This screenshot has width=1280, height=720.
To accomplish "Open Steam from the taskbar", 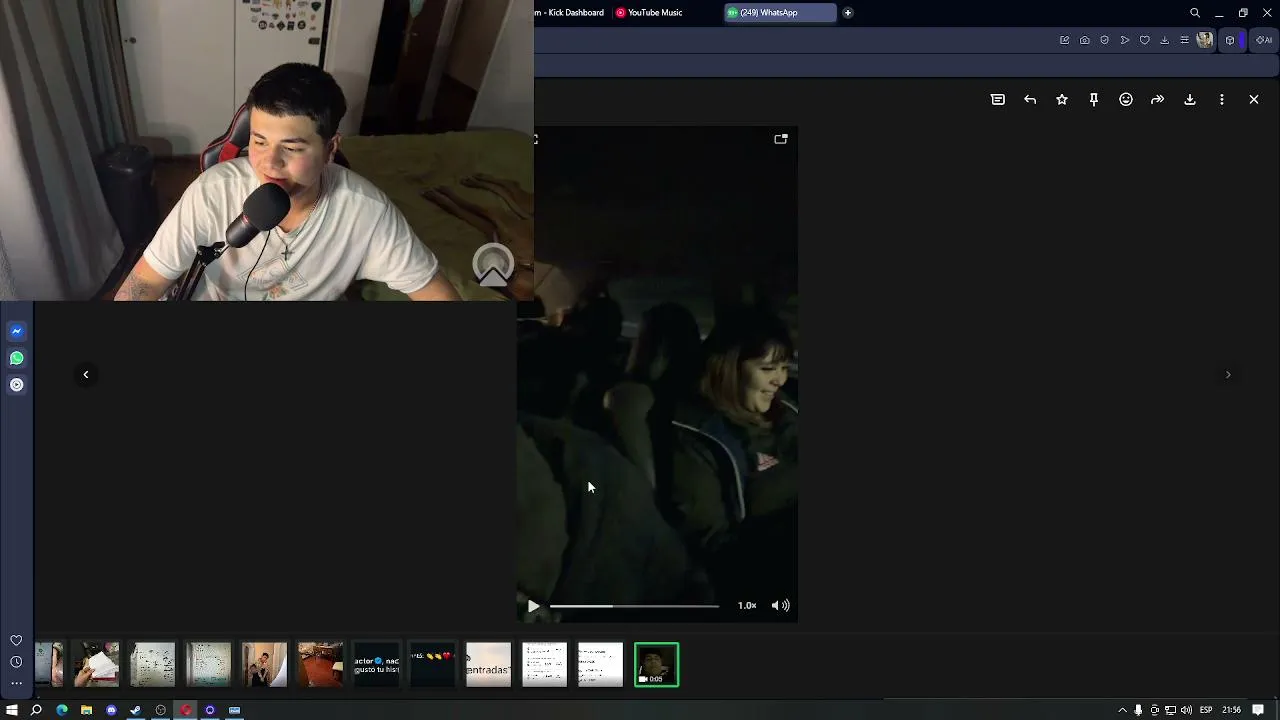I will [135, 710].
